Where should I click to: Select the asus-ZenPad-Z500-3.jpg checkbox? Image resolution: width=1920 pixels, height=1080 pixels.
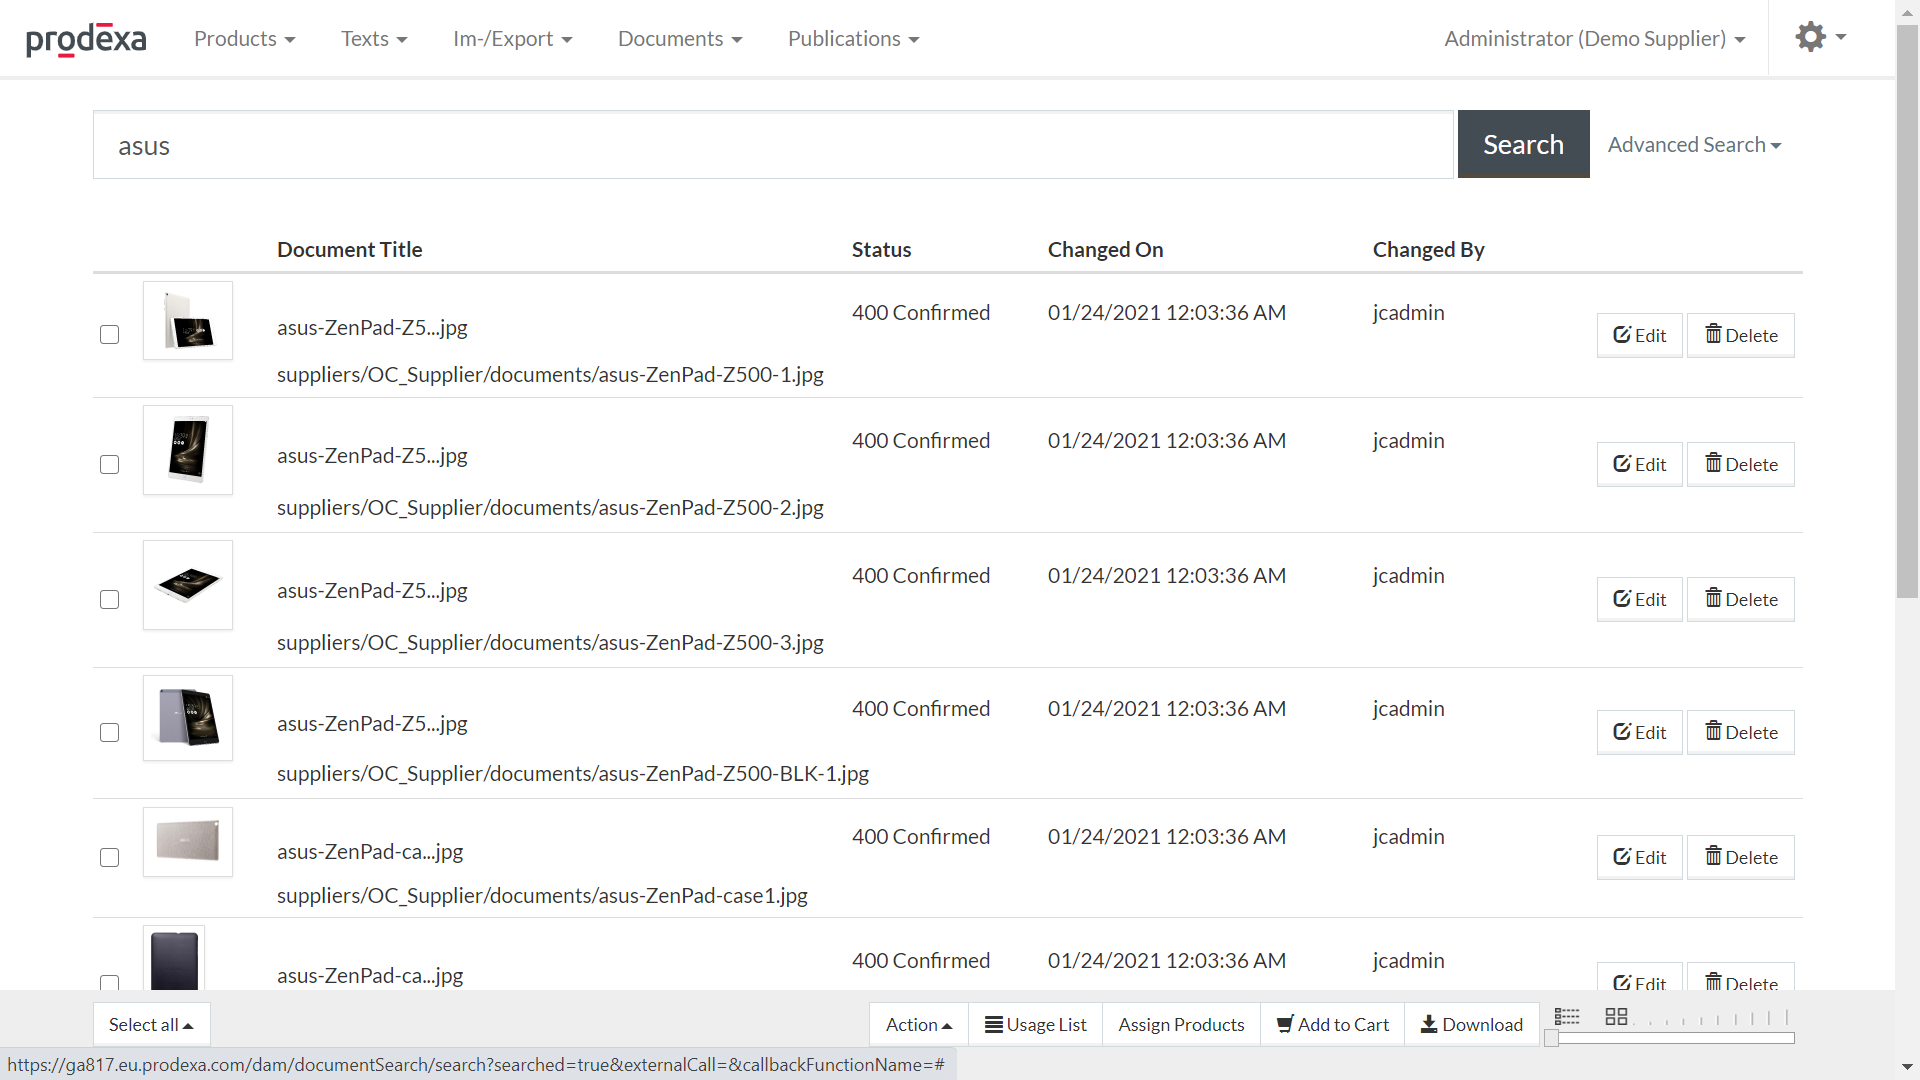[x=110, y=599]
